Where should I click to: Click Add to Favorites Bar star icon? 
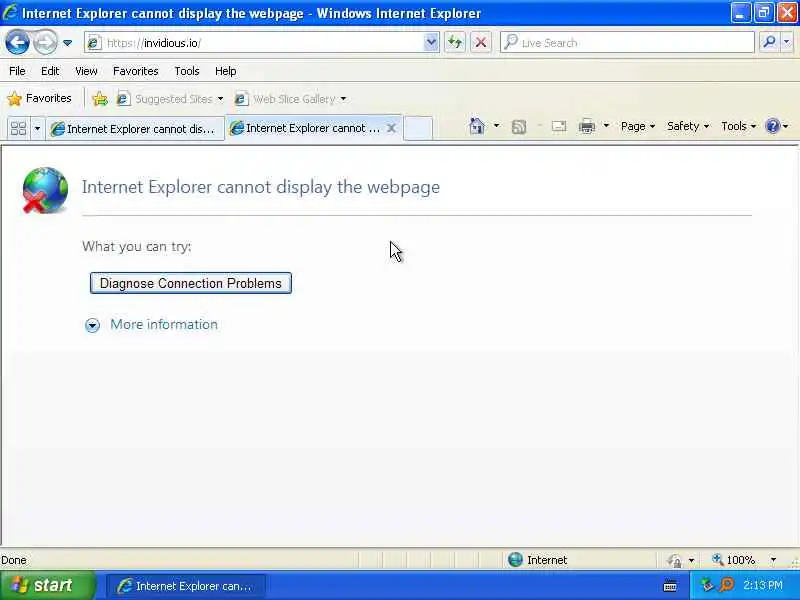click(100, 98)
